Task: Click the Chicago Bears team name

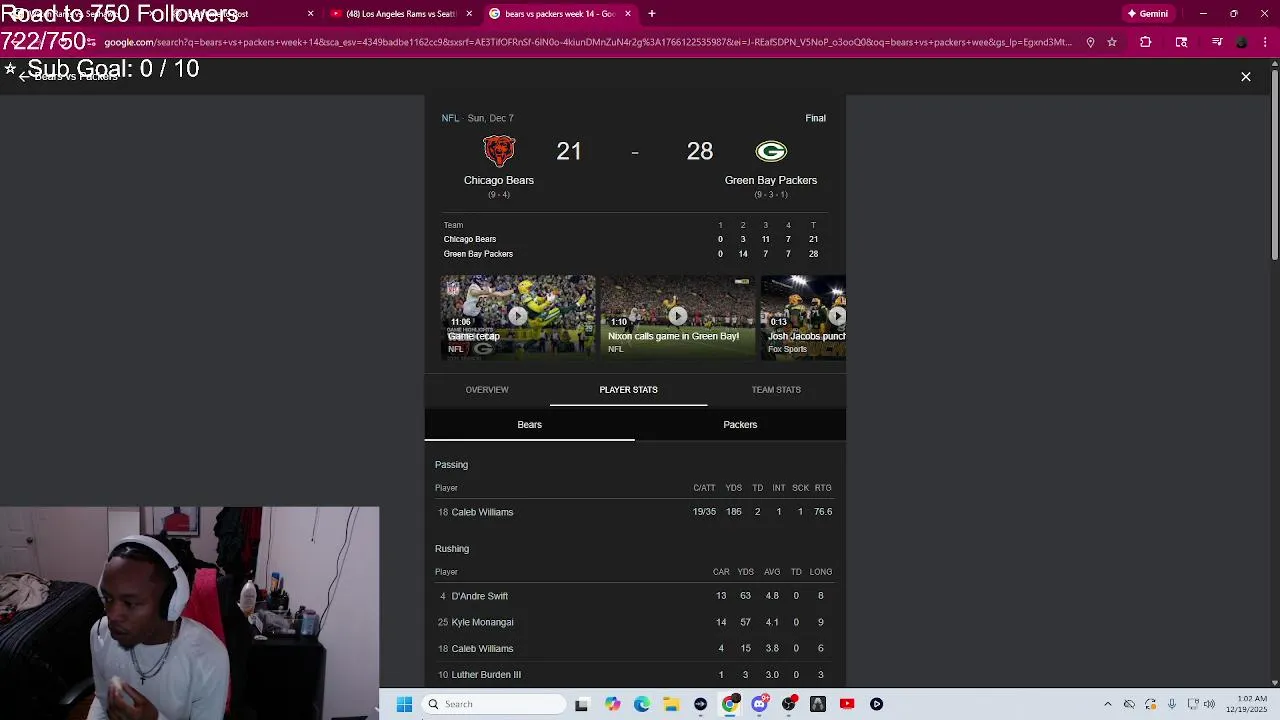Action: [499, 180]
